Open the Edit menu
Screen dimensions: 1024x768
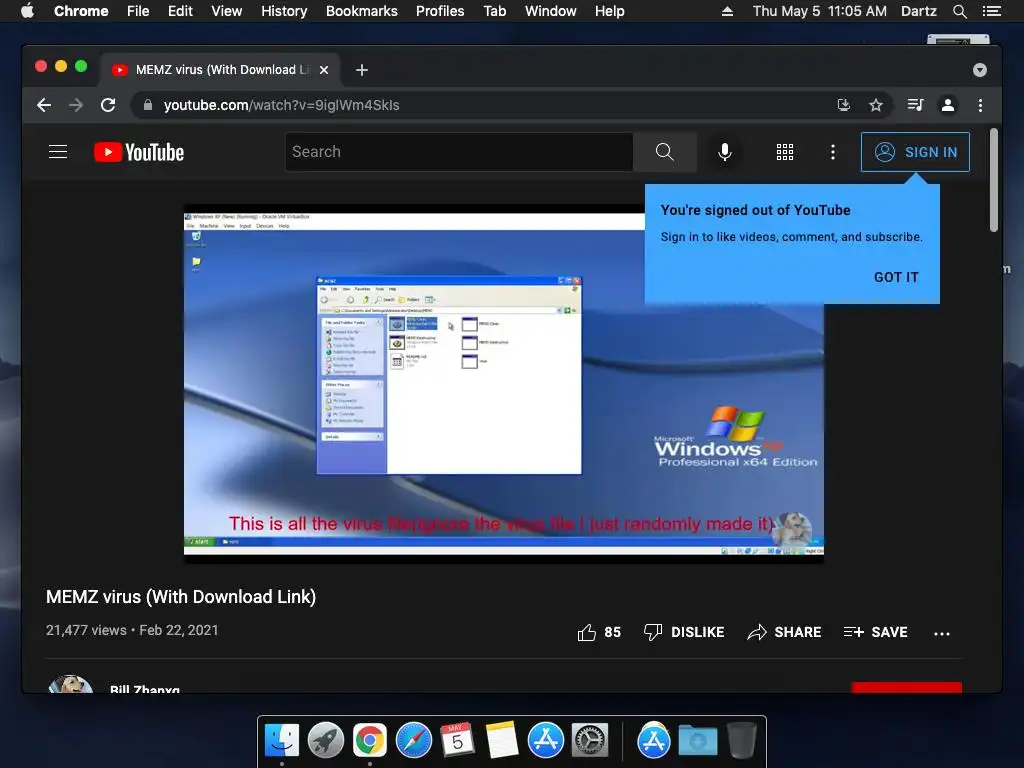(x=180, y=11)
